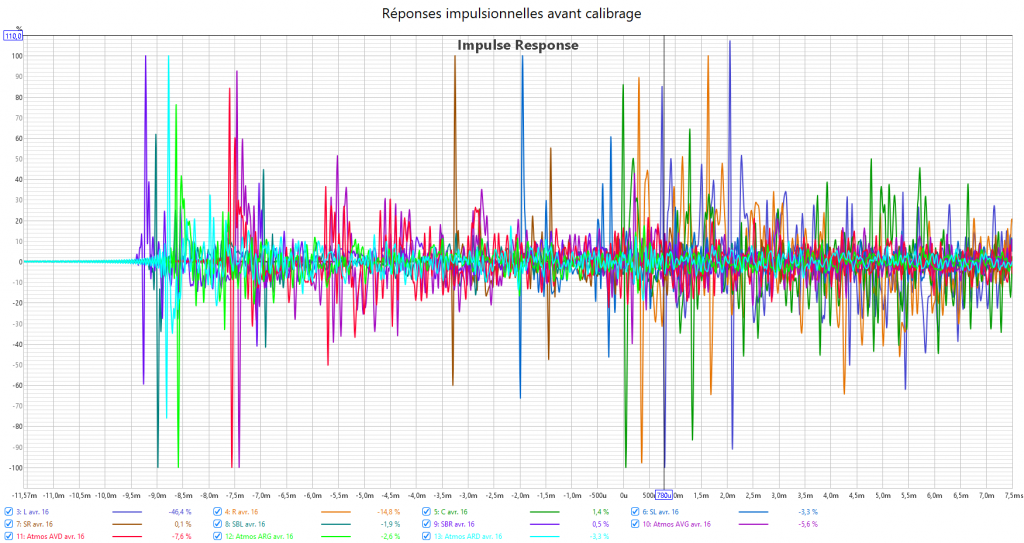Click the Impulse Response graph title

pyautogui.click(x=518, y=45)
